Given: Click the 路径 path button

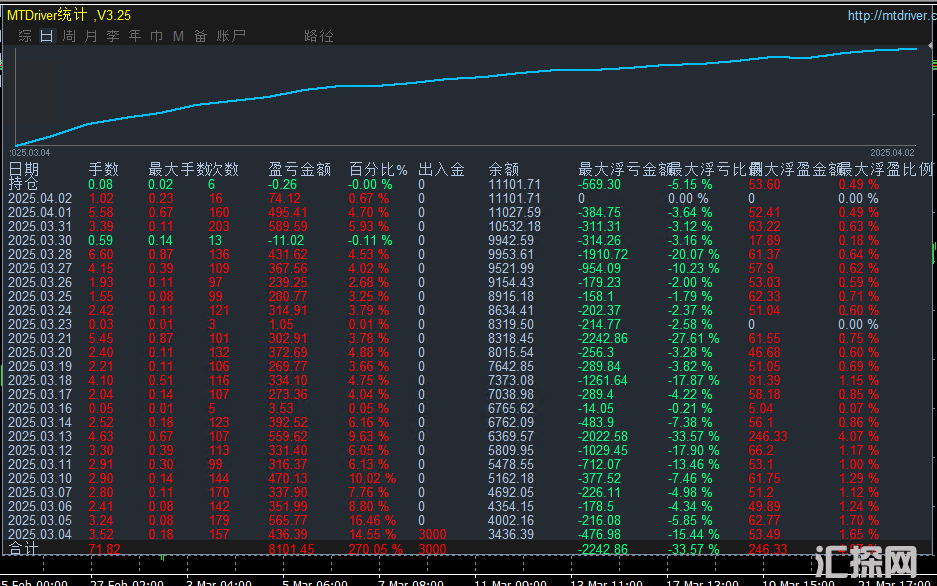Looking at the screenshot, I should (319, 36).
